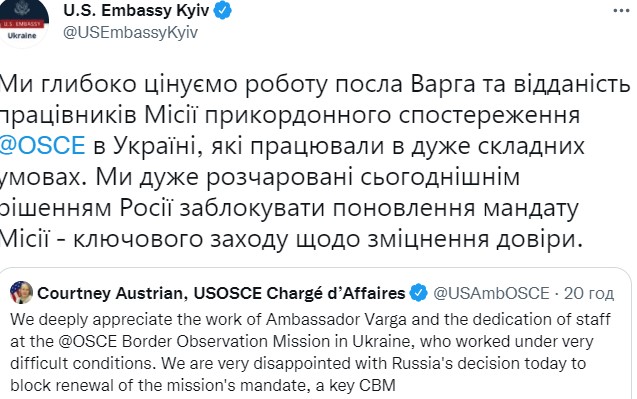
Task: Open the three-dot more options menu
Action: 621,11
